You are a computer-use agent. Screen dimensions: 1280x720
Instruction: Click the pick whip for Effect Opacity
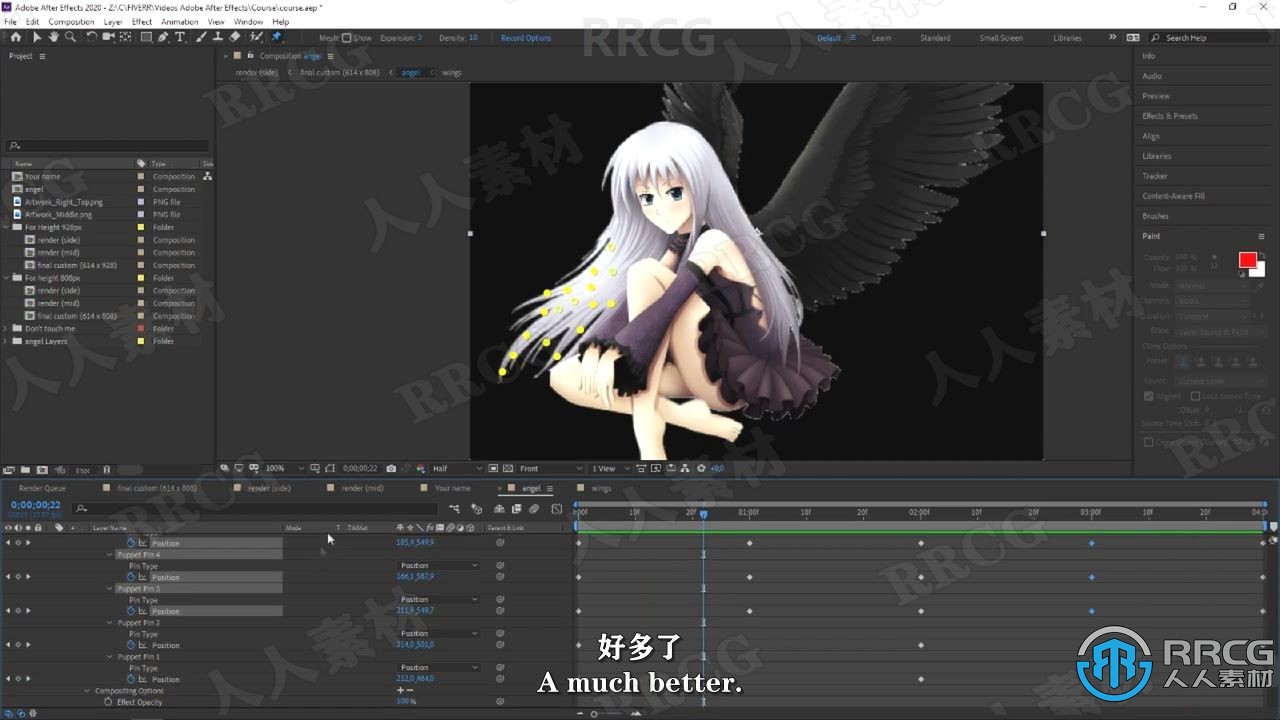point(500,702)
